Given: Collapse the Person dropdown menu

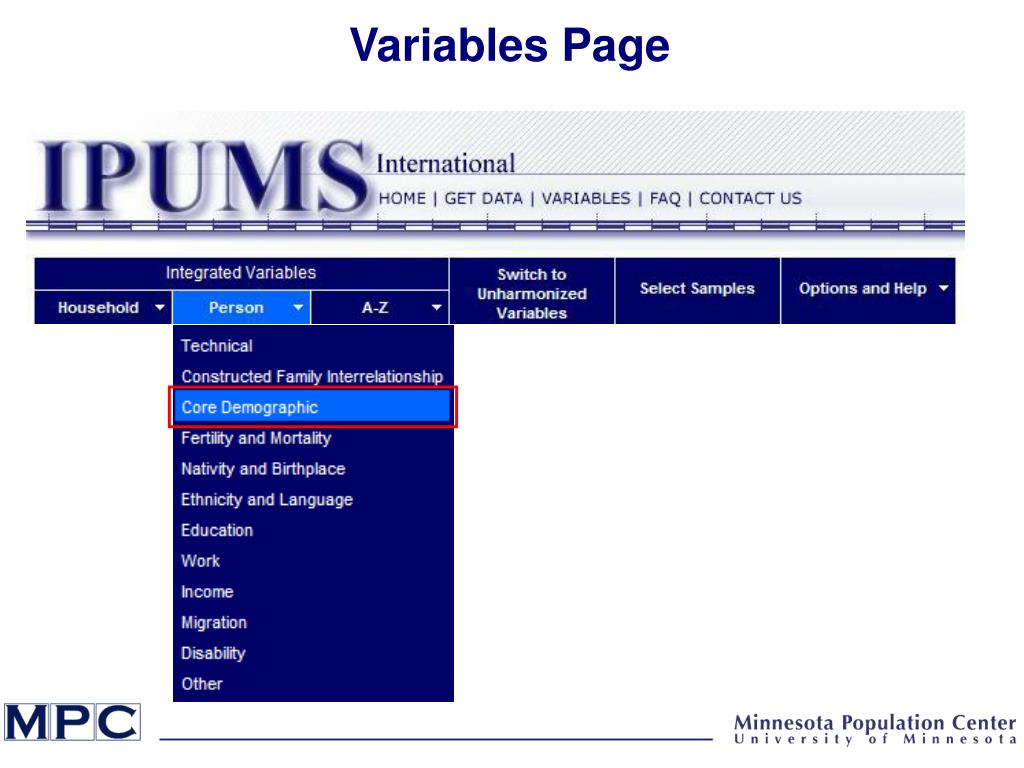Looking at the screenshot, I should [x=242, y=308].
